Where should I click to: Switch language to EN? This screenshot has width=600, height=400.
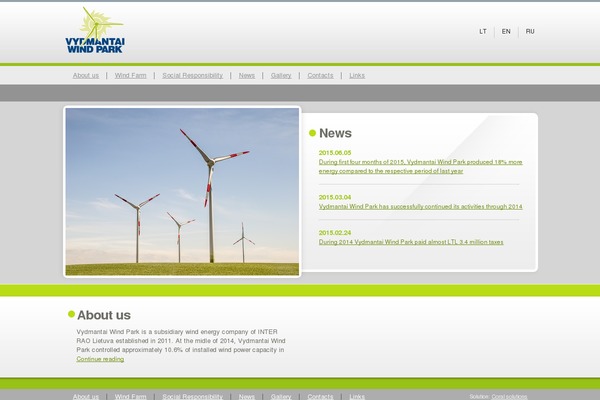tap(506, 31)
